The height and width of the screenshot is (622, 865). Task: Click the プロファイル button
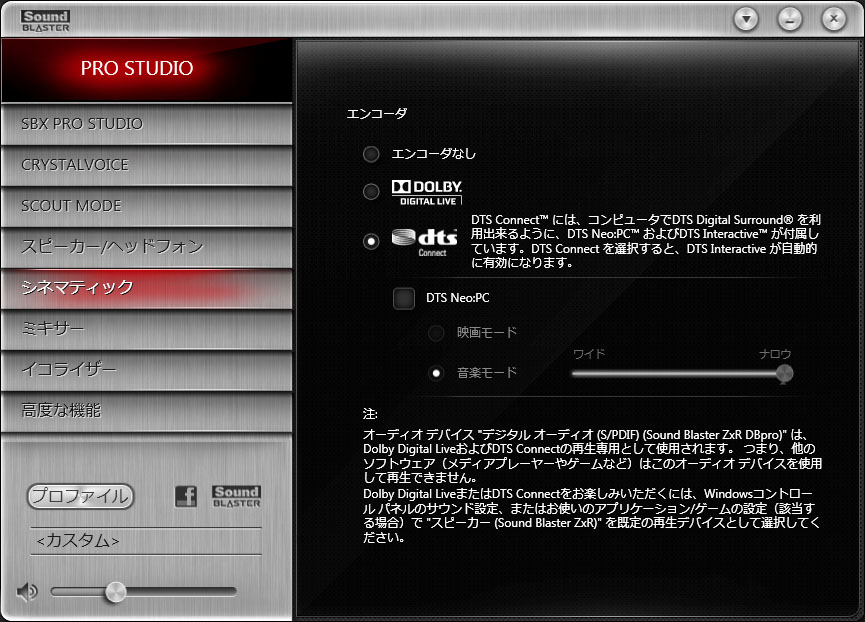[x=81, y=496]
